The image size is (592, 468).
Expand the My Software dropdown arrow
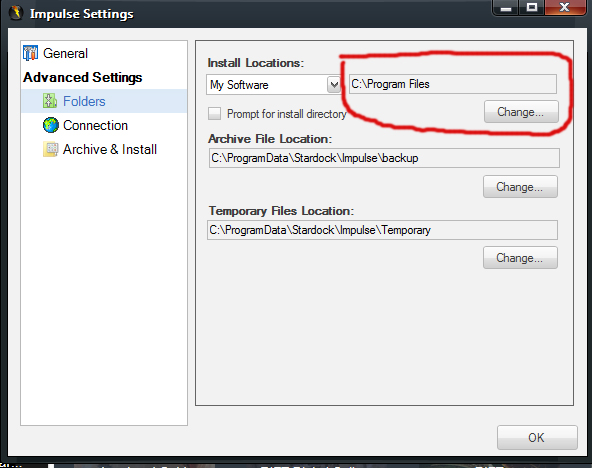(x=334, y=85)
